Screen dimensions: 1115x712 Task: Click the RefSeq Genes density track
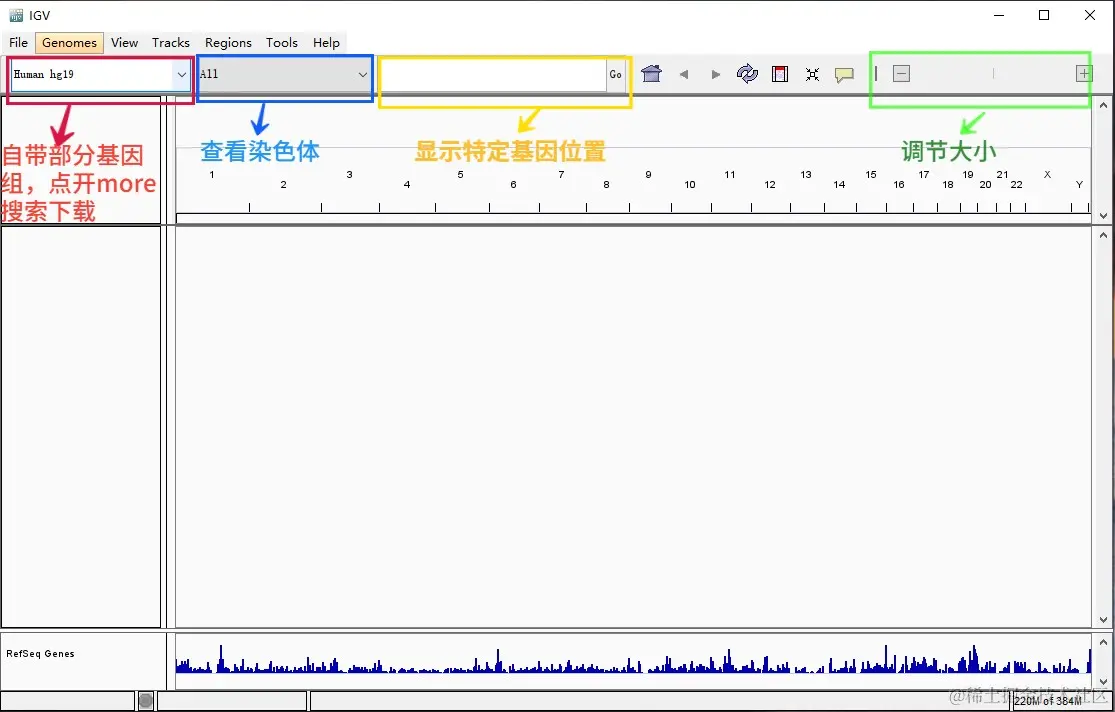point(633,660)
